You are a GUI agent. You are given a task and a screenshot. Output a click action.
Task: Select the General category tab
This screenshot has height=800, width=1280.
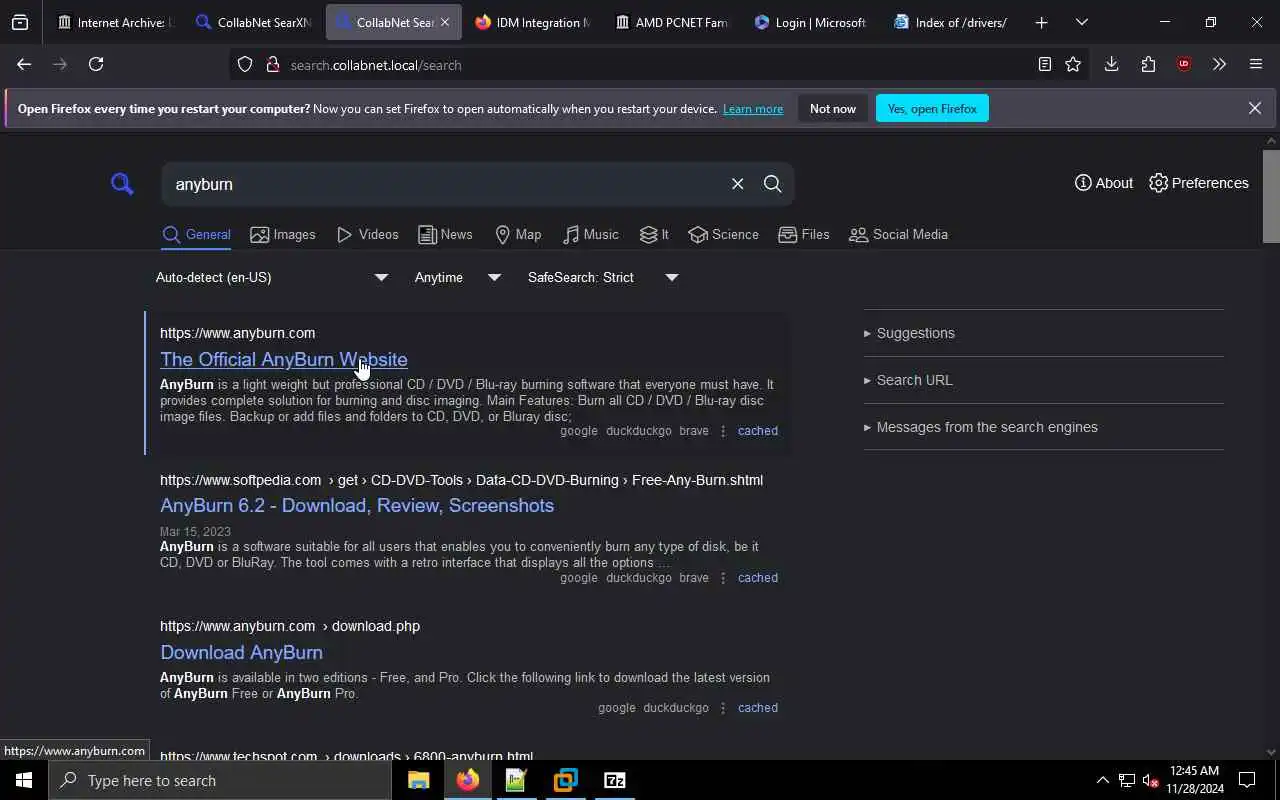196,235
